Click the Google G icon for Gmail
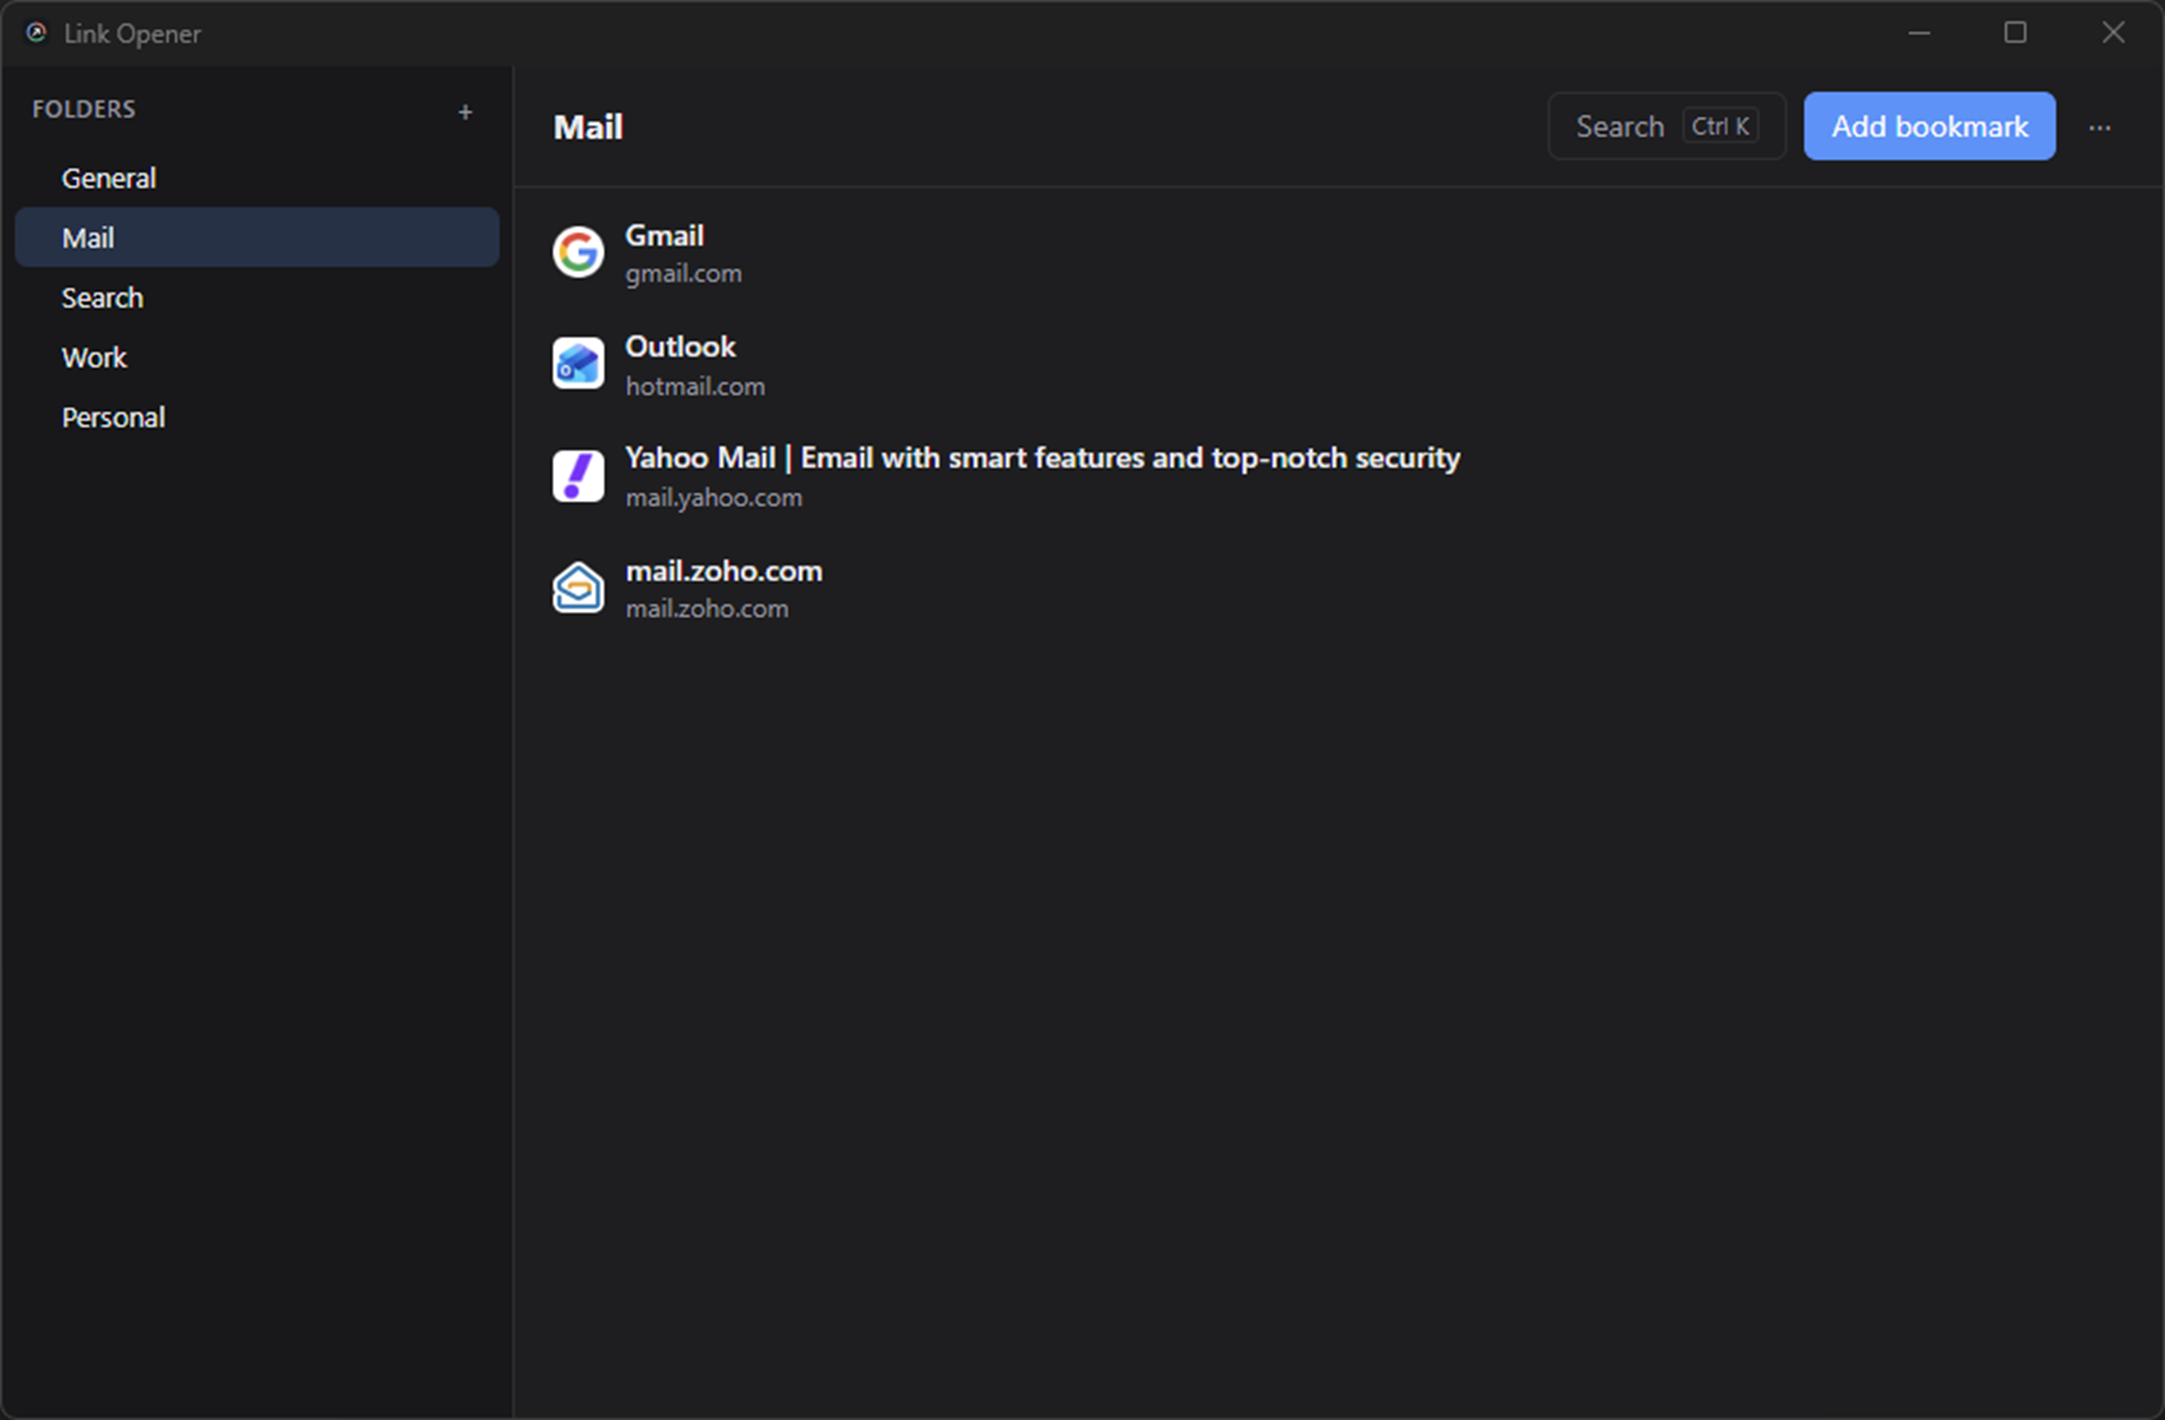 pos(578,252)
